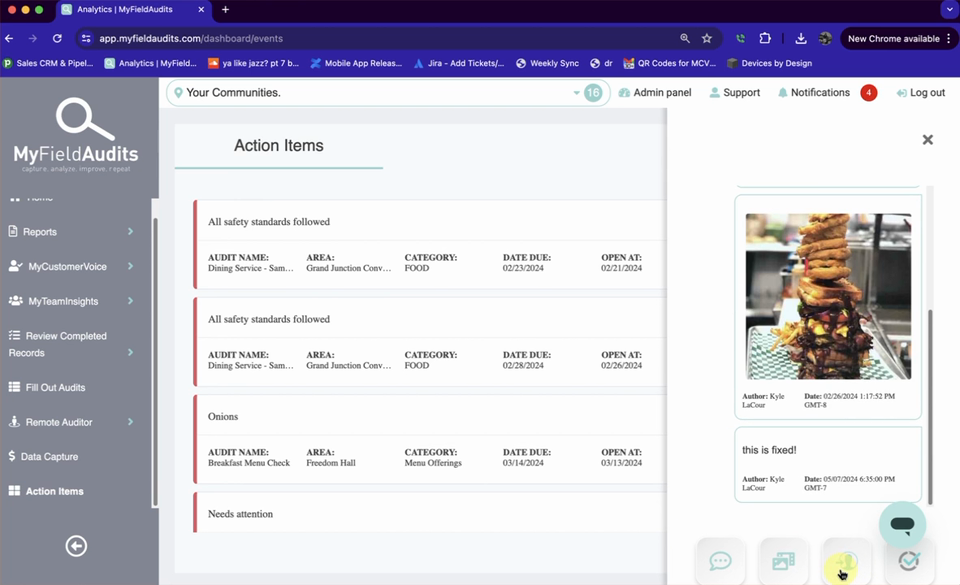Viewport: 960px width, 585px height.
Task: Click the mark-complete checkmark icon
Action: click(910, 561)
